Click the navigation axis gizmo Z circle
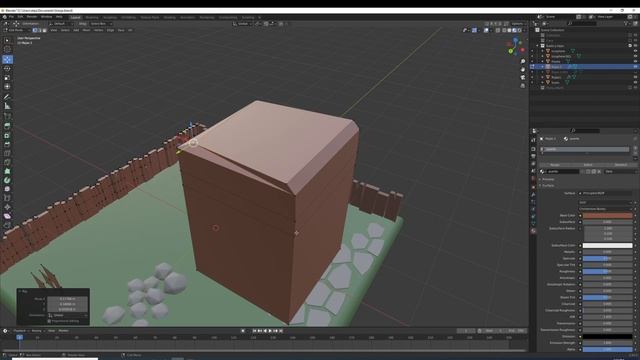Image resolution: width=640 pixels, height=360 pixels. pyautogui.click(x=516, y=41)
